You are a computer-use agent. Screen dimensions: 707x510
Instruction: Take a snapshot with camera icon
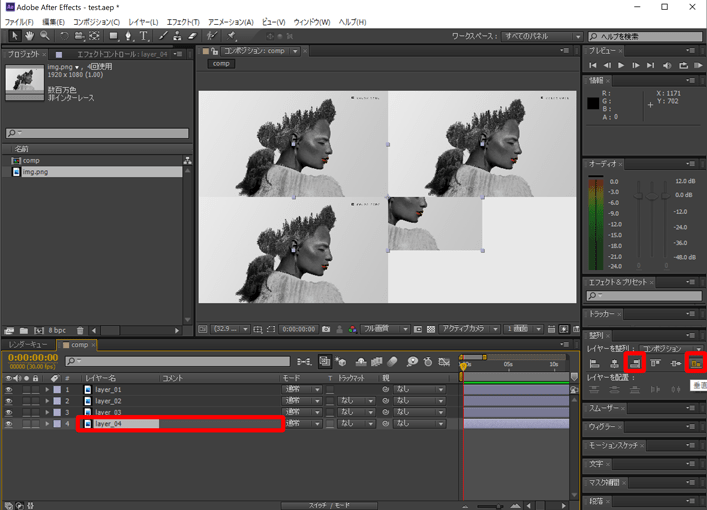coord(326,329)
